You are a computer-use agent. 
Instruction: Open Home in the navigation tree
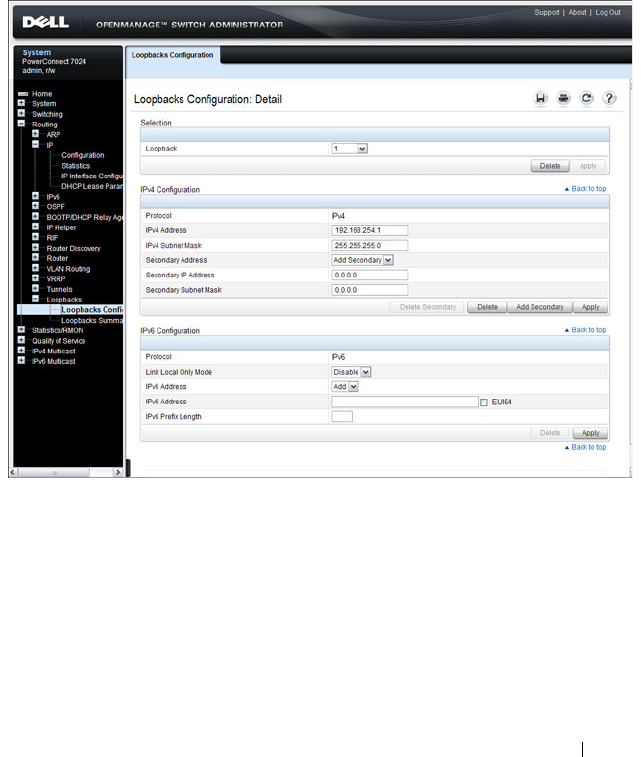tap(42, 94)
